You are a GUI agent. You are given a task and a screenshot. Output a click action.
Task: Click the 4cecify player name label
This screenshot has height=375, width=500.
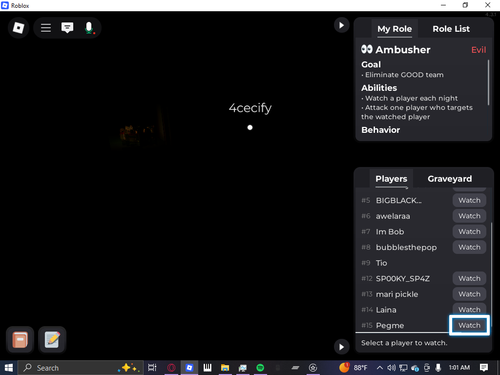(x=250, y=108)
